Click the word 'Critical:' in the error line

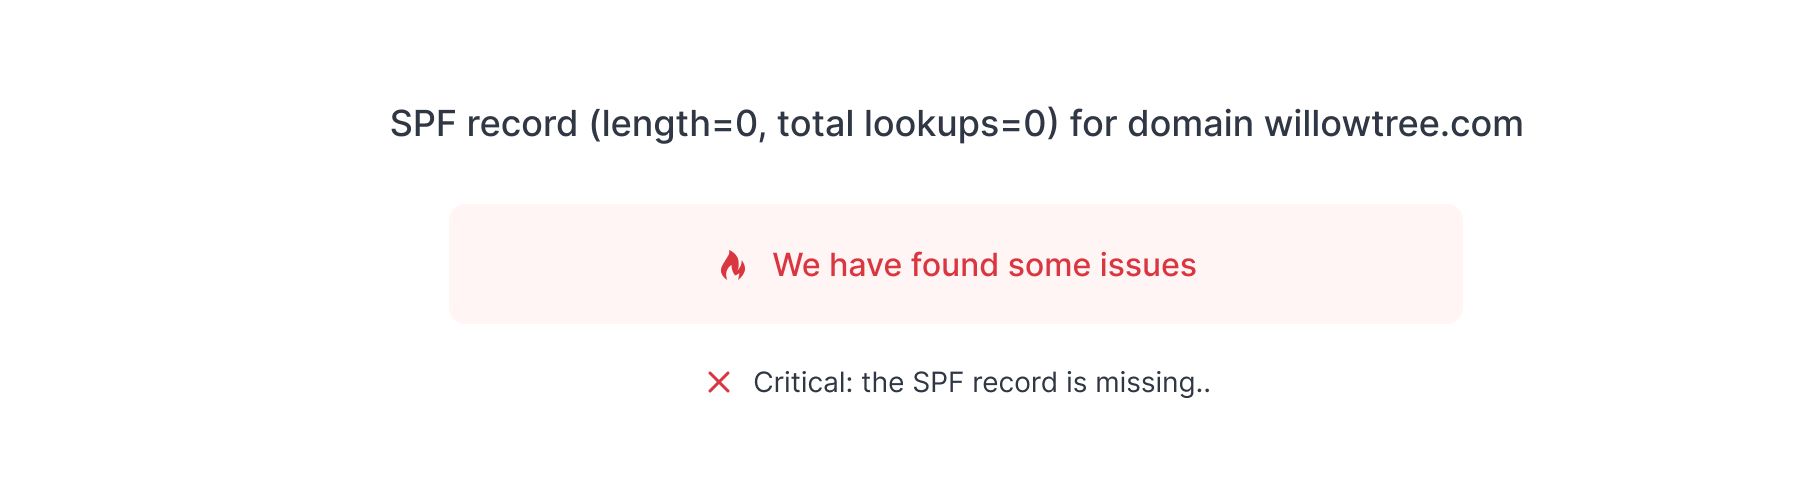click(803, 382)
